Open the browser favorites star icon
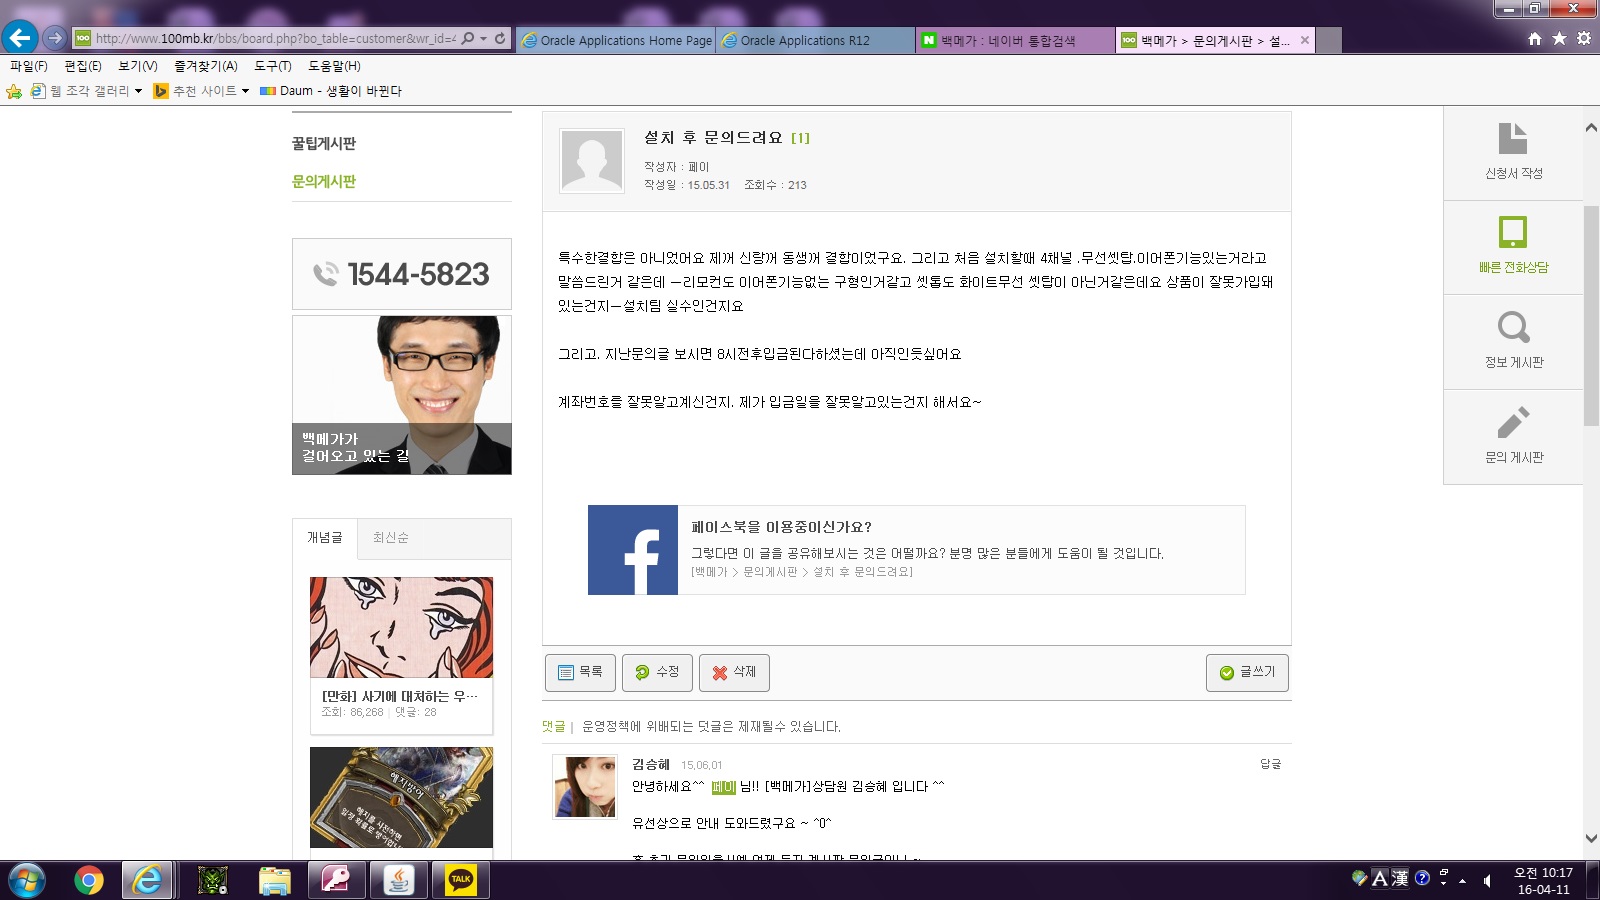 (1559, 39)
